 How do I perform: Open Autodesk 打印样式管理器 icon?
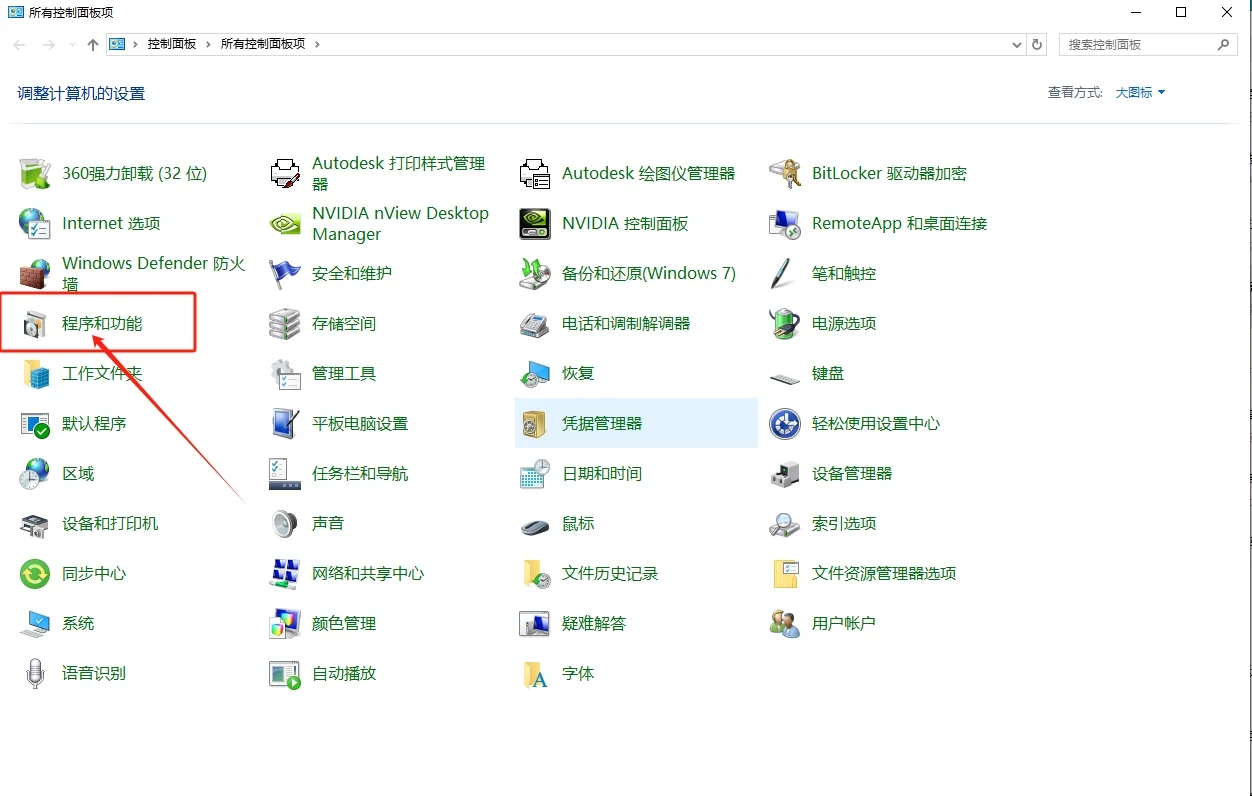tap(285, 173)
